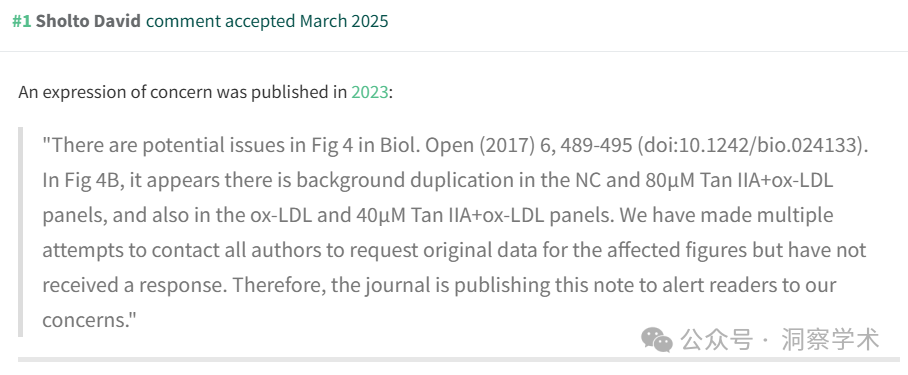Click the doi:10.1242/bio.024133 text
This screenshot has width=908, height=375.
(751, 146)
